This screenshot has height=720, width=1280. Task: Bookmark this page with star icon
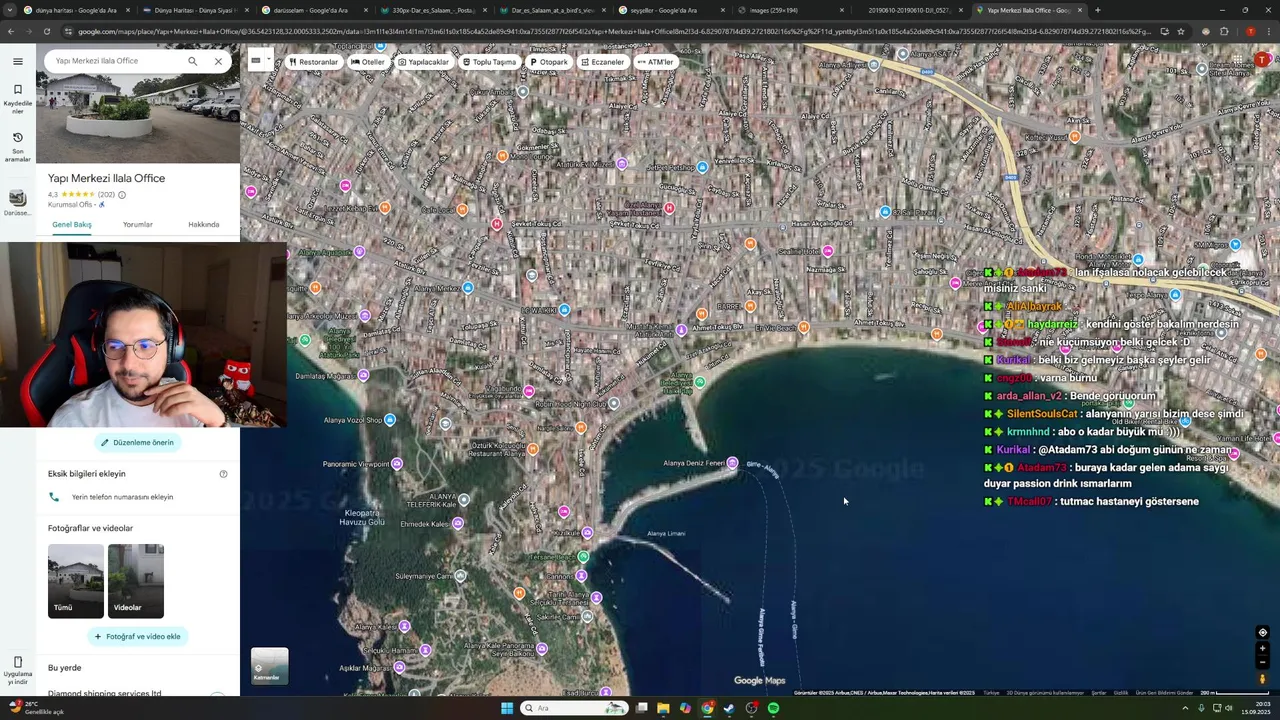click(1181, 32)
